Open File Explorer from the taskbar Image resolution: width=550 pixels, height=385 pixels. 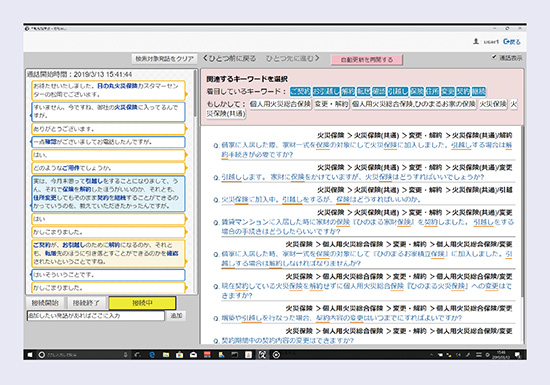166,355
